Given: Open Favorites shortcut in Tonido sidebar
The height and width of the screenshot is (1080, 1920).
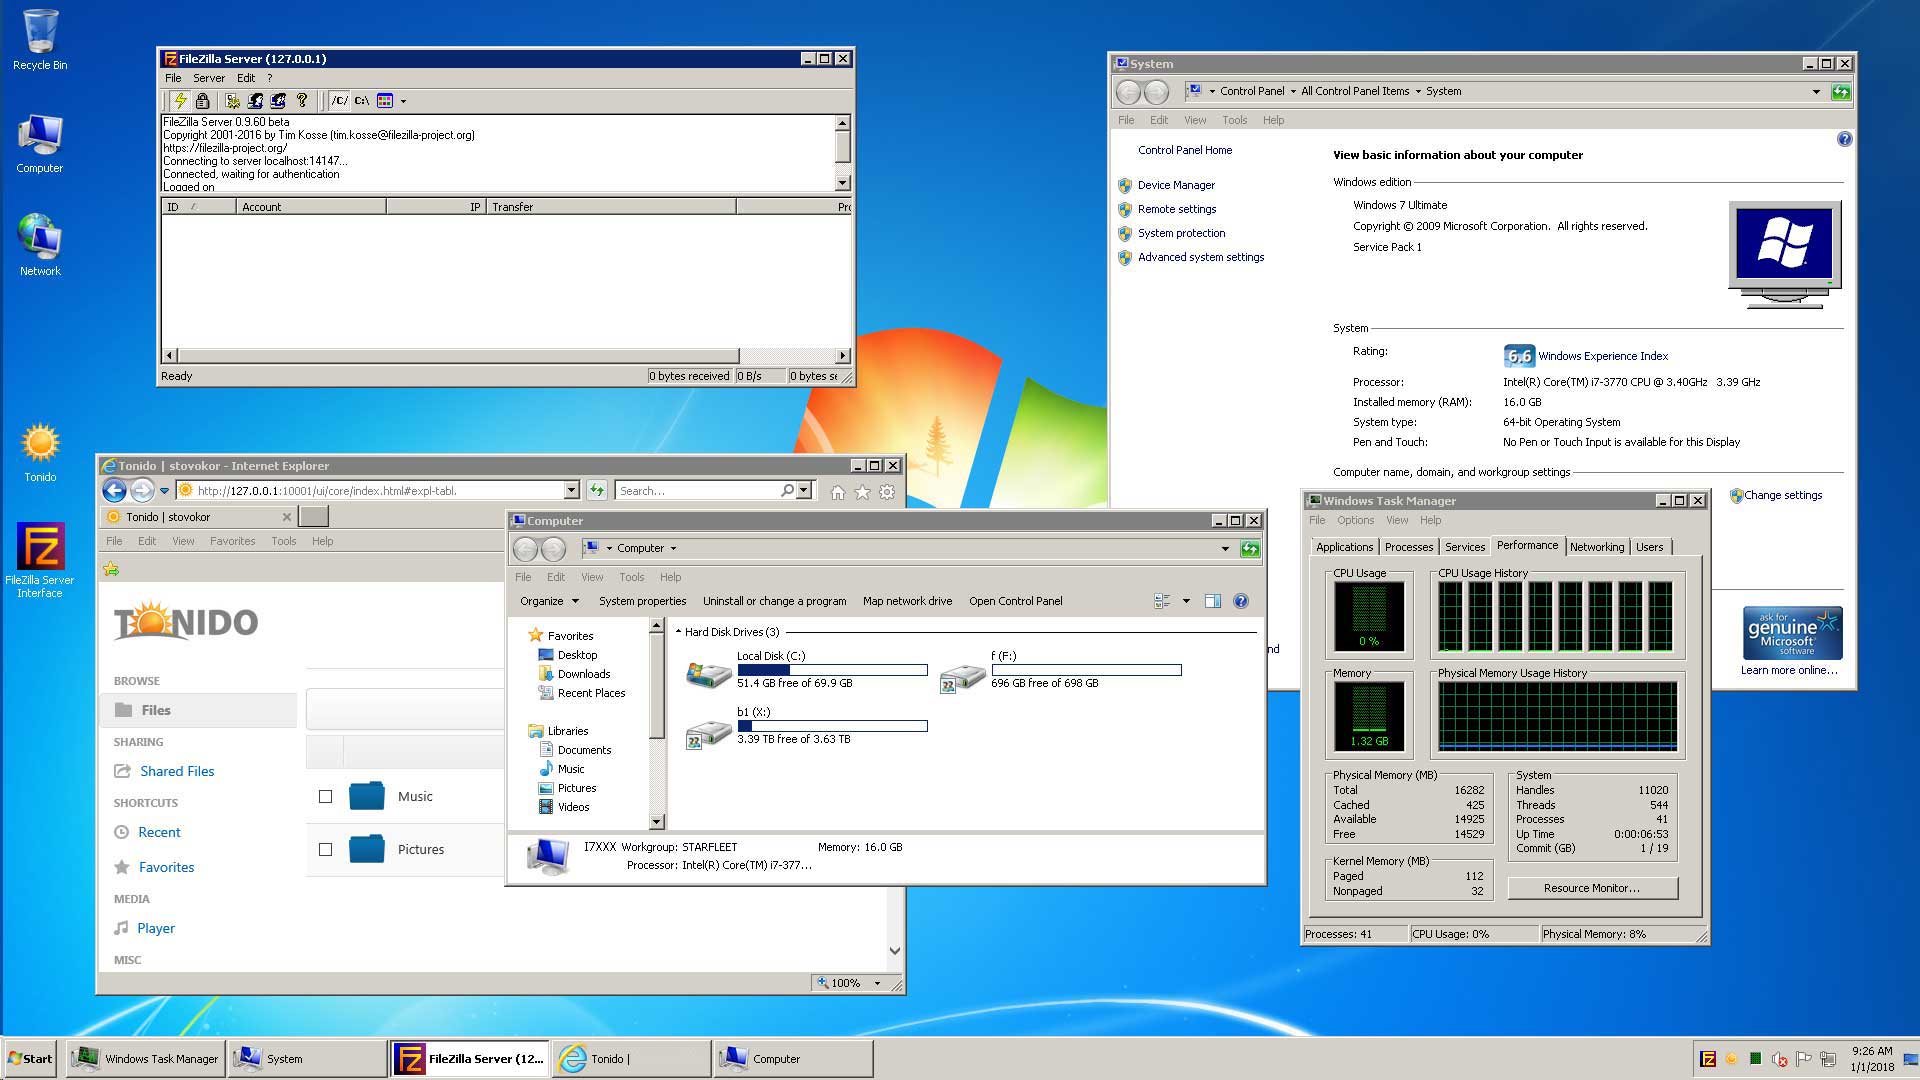Looking at the screenshot, I should pos(166,867).
